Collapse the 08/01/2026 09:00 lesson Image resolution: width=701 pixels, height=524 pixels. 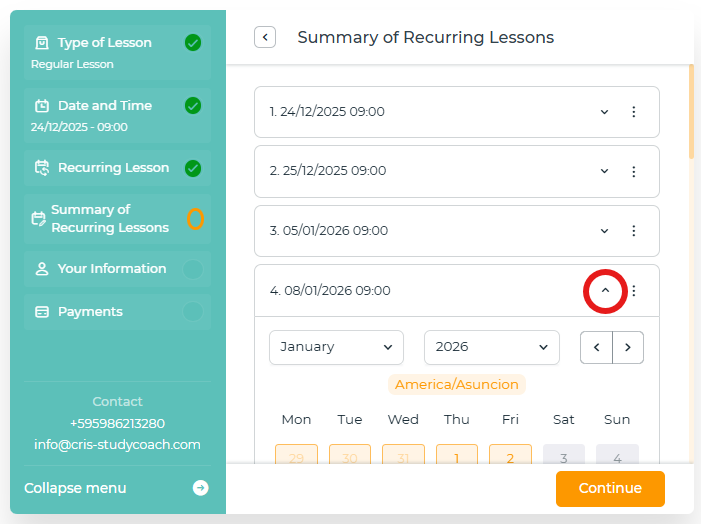[x=605, y=291]
